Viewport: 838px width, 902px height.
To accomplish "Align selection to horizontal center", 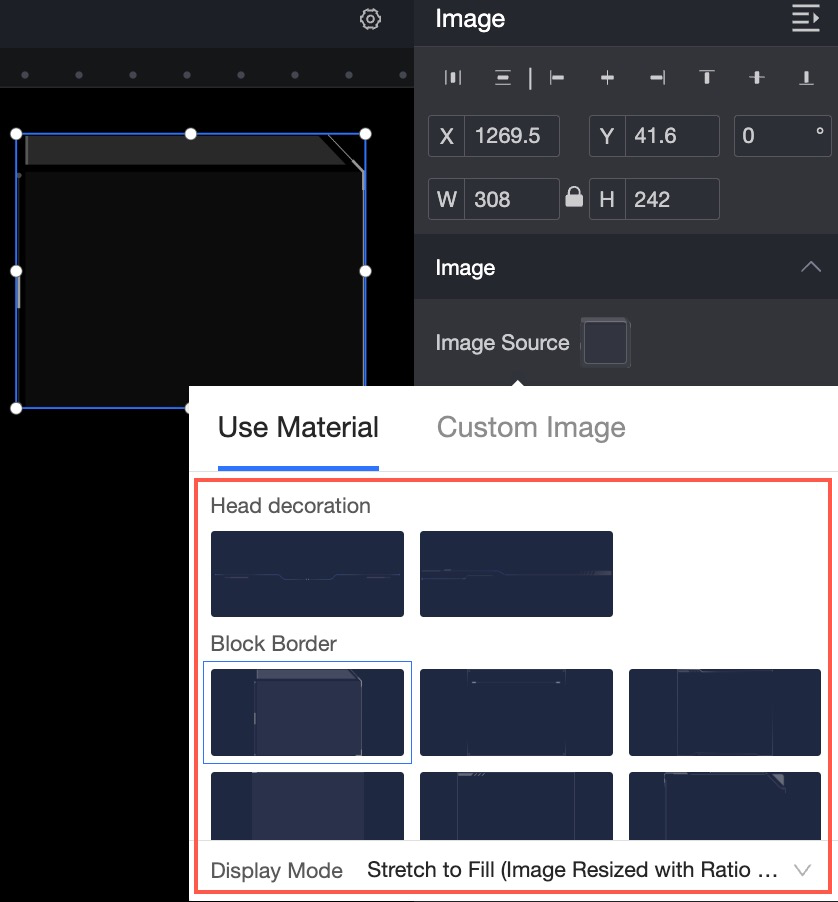I will coord(607,77).
